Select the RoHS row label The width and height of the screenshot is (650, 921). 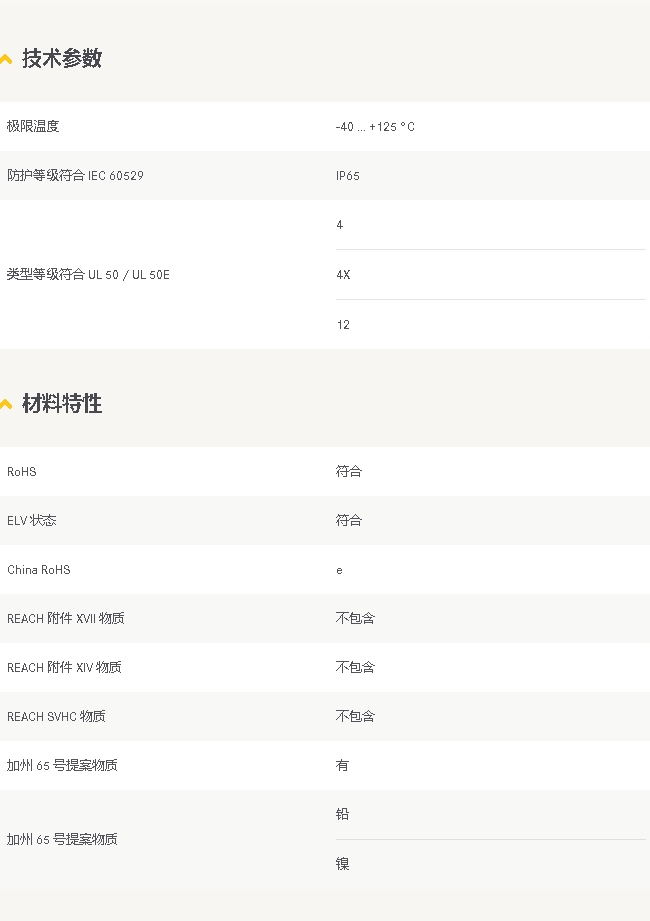click(22, 472)
